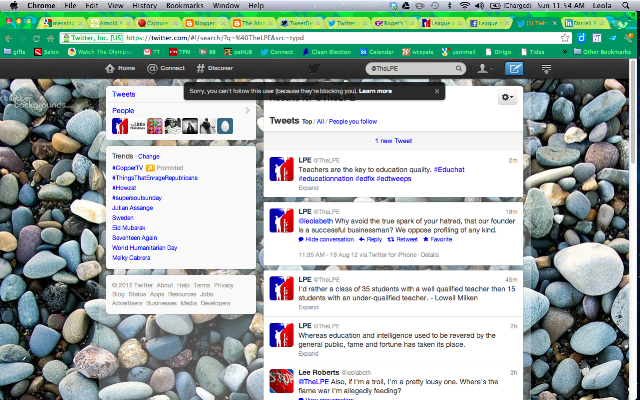The image size is (640, 400).
Task: Open the #ThingsThatEnrageRepublicans trend
Action: 155,178
